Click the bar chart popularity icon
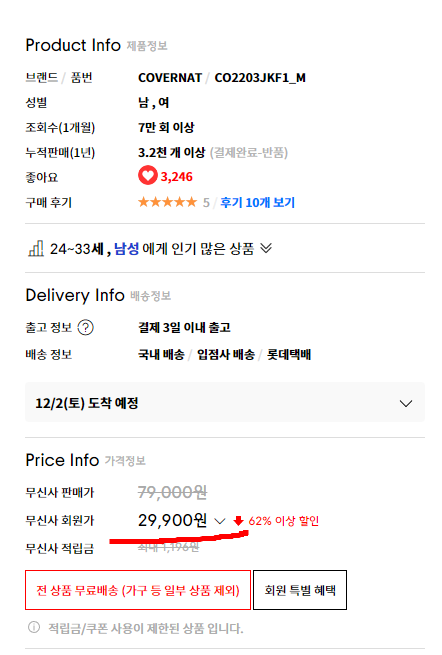The image size is (442, 655). [36, 249]
